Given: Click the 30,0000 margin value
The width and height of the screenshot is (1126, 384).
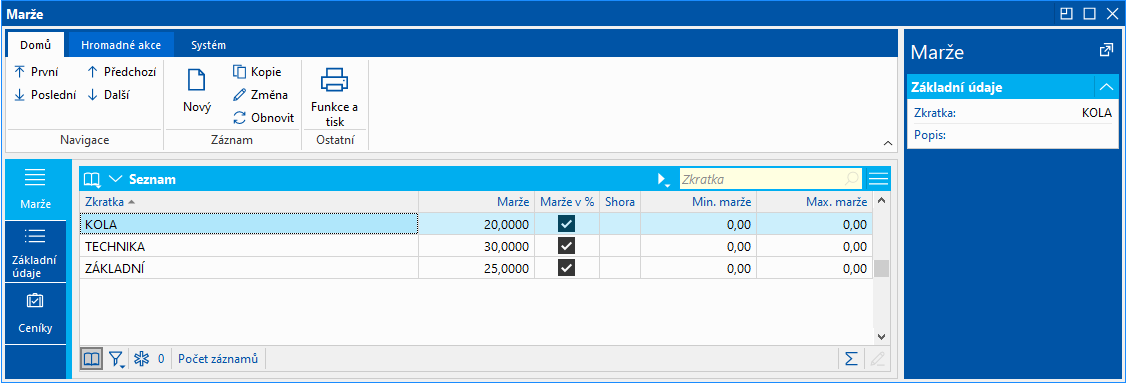Looking at the screenshot, I should (x=506, y=247).
